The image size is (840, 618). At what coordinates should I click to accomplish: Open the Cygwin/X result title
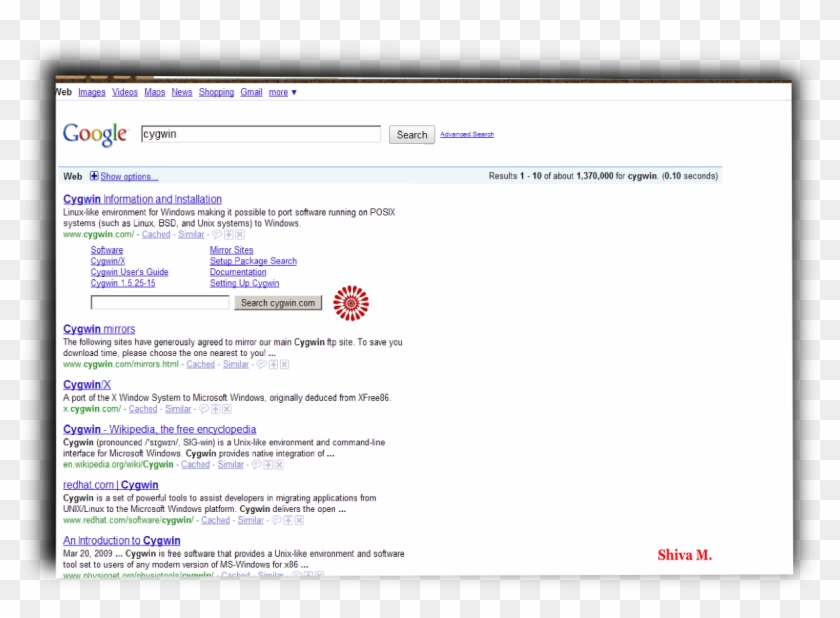[87, 385]
